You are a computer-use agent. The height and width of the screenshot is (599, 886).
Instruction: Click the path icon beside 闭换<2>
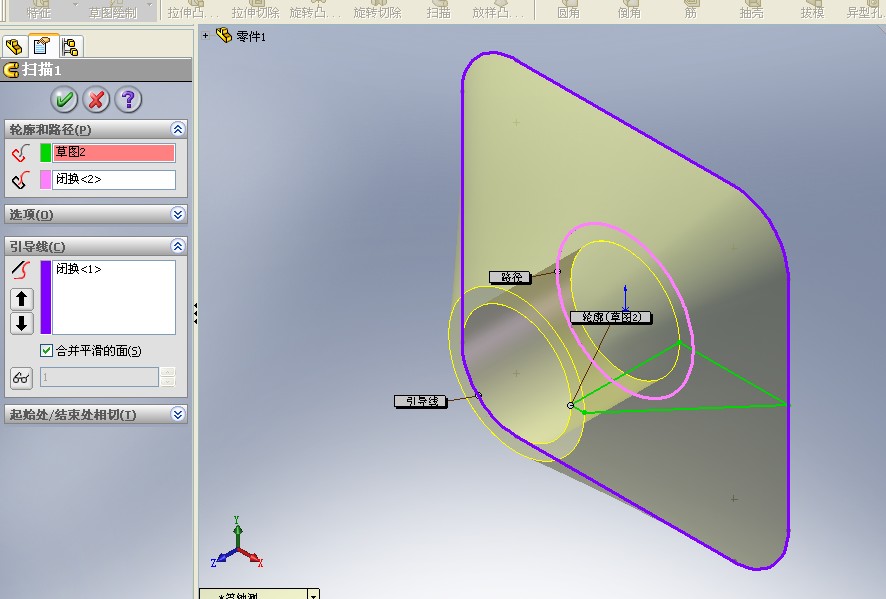click(x=21, y=180)
